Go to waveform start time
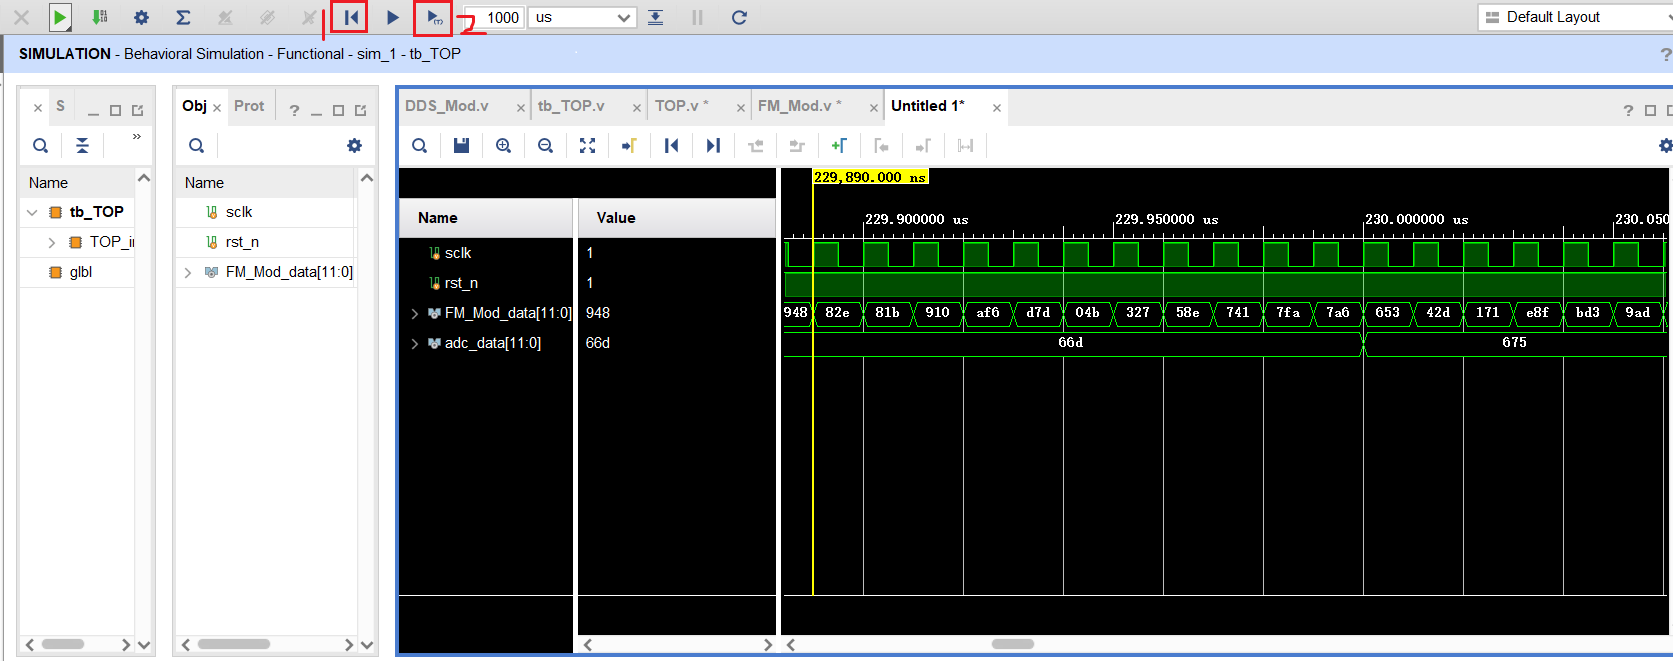Viewport: 1673px width, 661px height. tap(671, 146)
